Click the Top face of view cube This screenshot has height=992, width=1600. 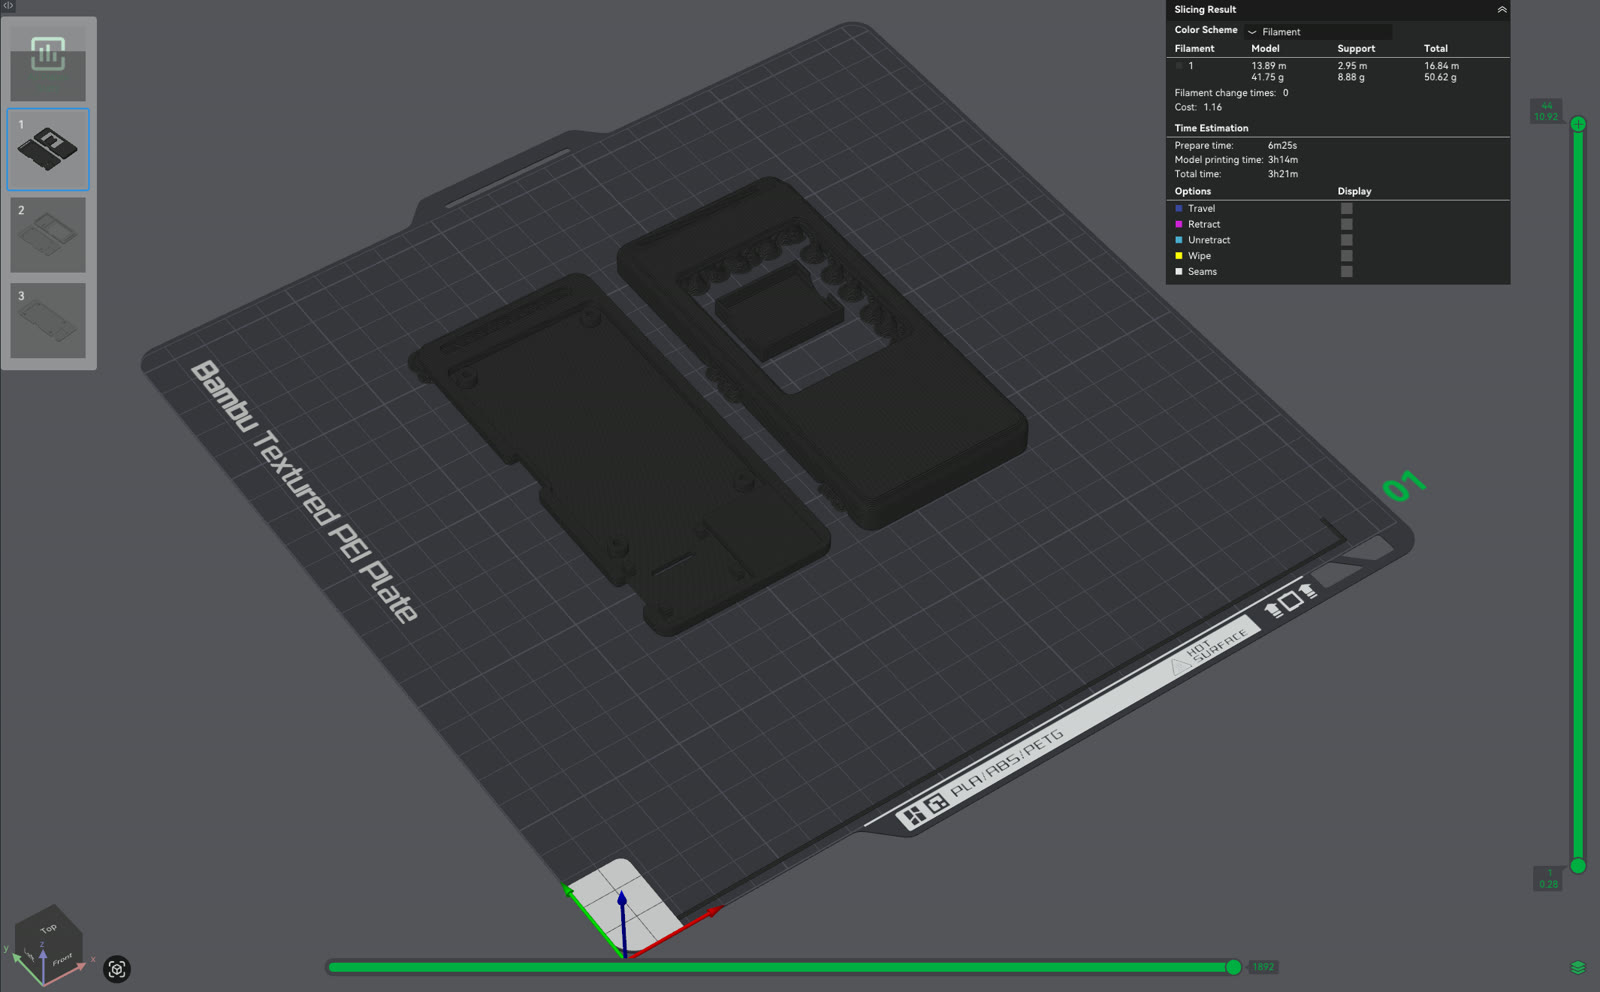tap(48, 927)
